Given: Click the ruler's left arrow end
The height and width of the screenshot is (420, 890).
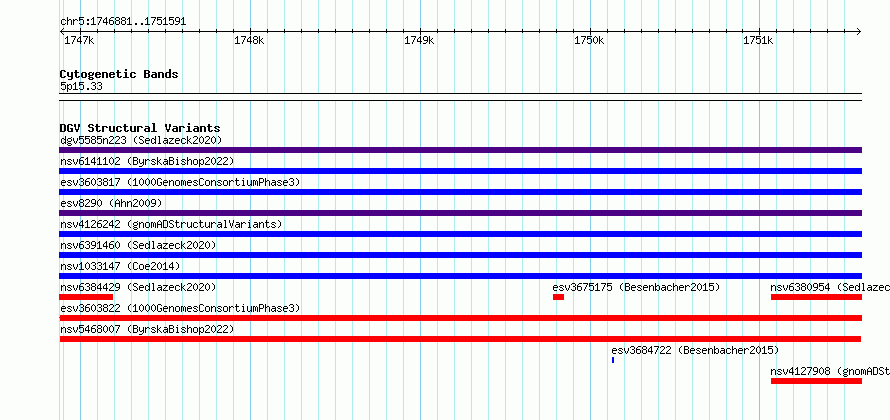Looking at the screenshot, I should (62, 32).
